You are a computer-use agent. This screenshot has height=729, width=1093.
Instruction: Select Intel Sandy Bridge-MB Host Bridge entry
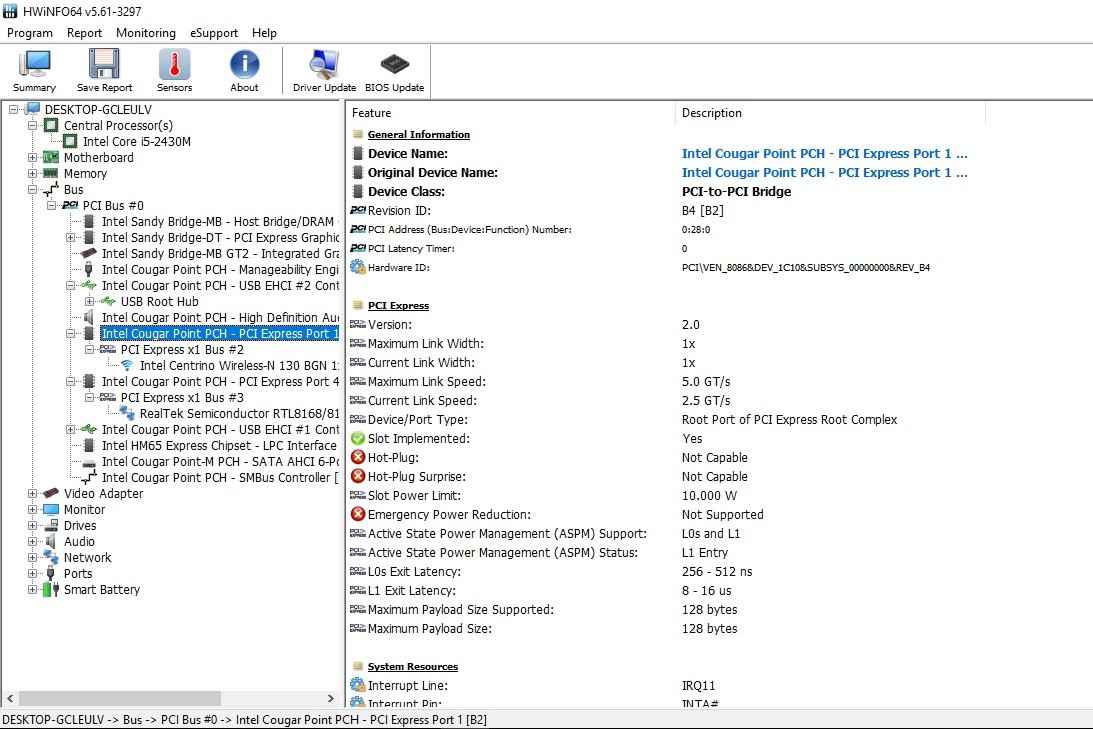pos(220,222)
